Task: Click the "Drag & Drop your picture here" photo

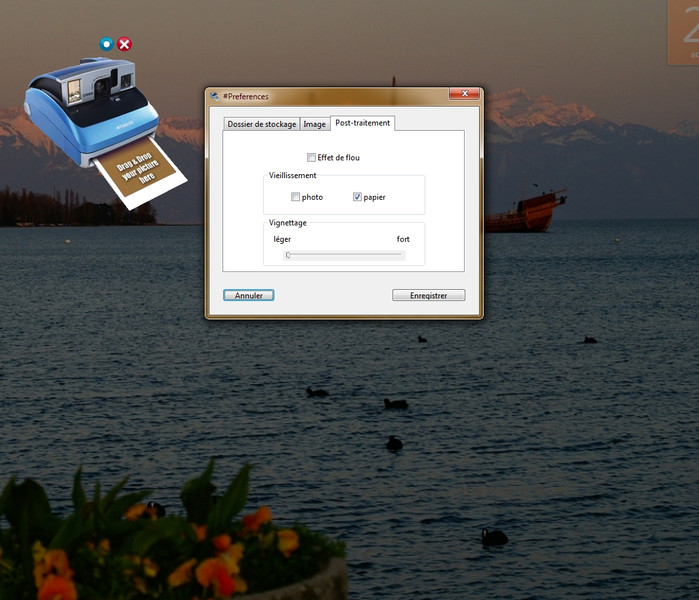Action: pos(136,172)
